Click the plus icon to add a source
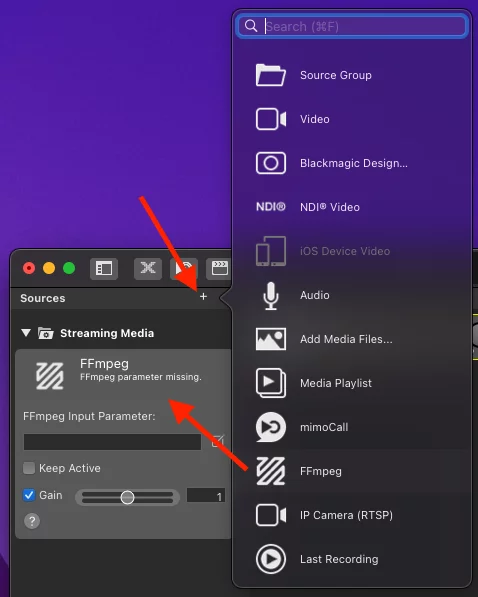Screen dimensions: 478x597 (203, 297)
